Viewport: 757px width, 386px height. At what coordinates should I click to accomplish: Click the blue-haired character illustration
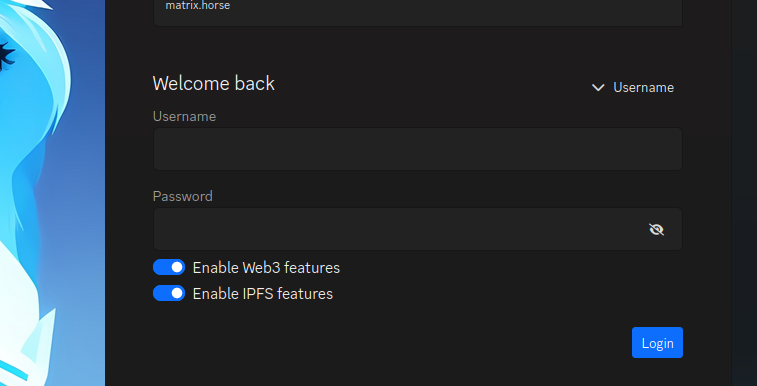click(x=52, y=193)
